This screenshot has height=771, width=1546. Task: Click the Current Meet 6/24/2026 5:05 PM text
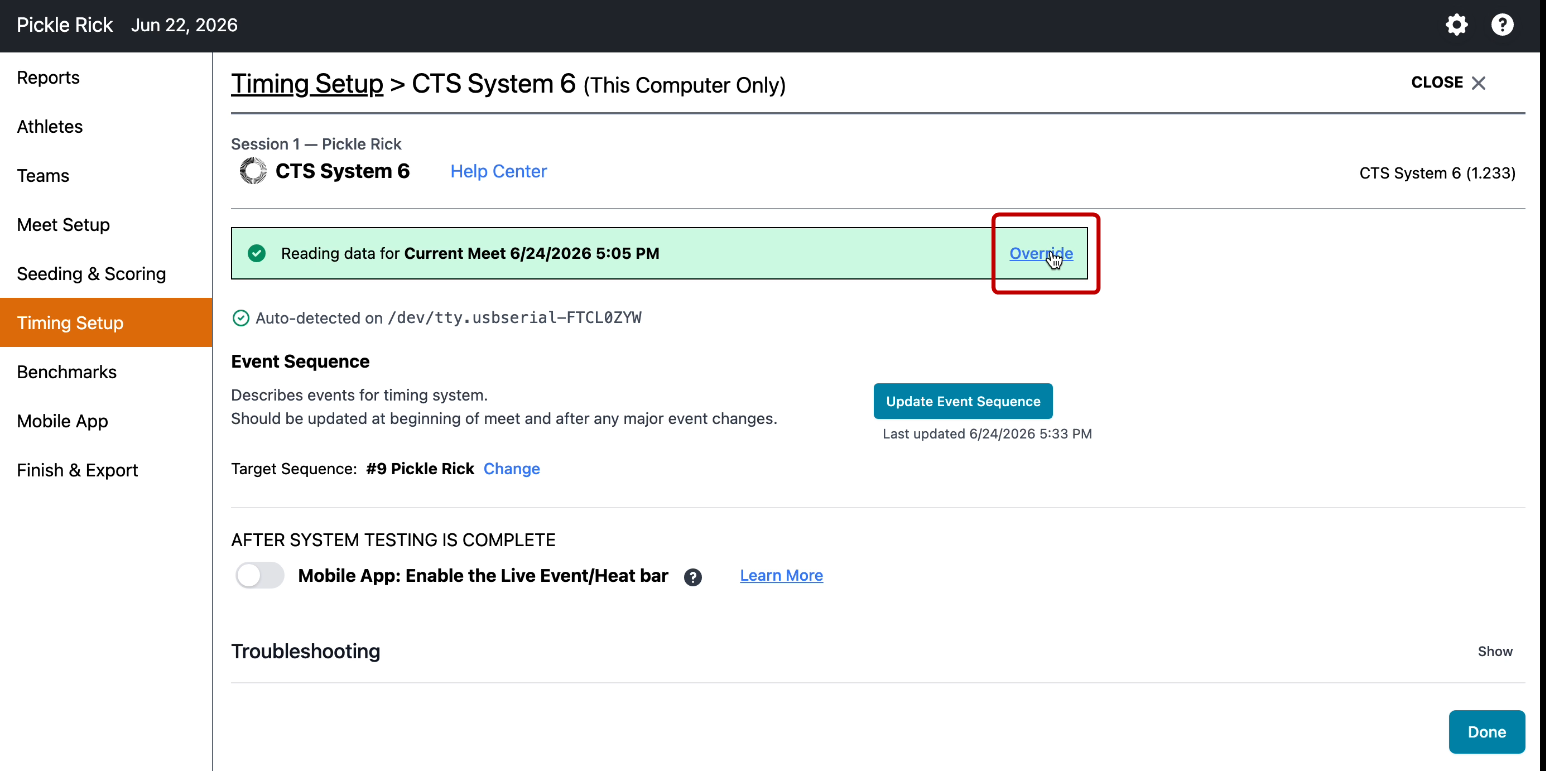532,253
